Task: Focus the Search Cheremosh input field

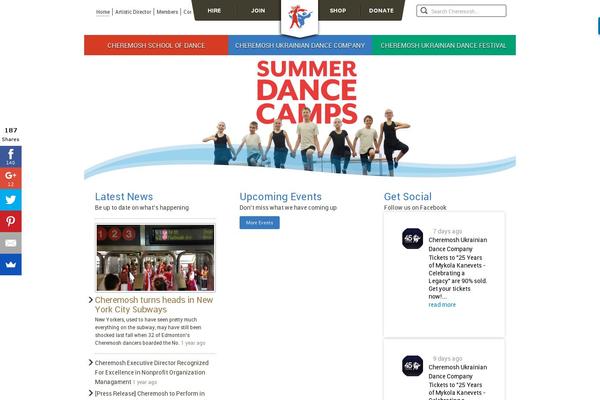Action: click(461, 11)
